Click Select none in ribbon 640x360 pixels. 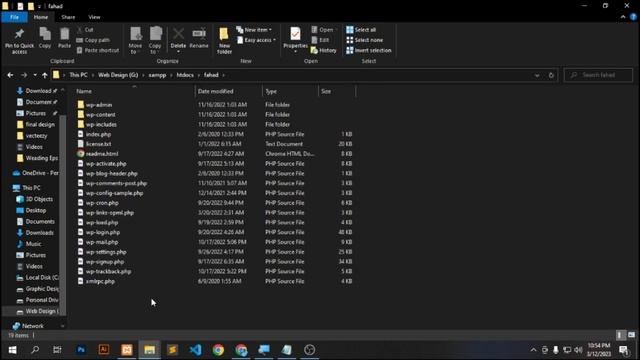[x=364, y=40]
